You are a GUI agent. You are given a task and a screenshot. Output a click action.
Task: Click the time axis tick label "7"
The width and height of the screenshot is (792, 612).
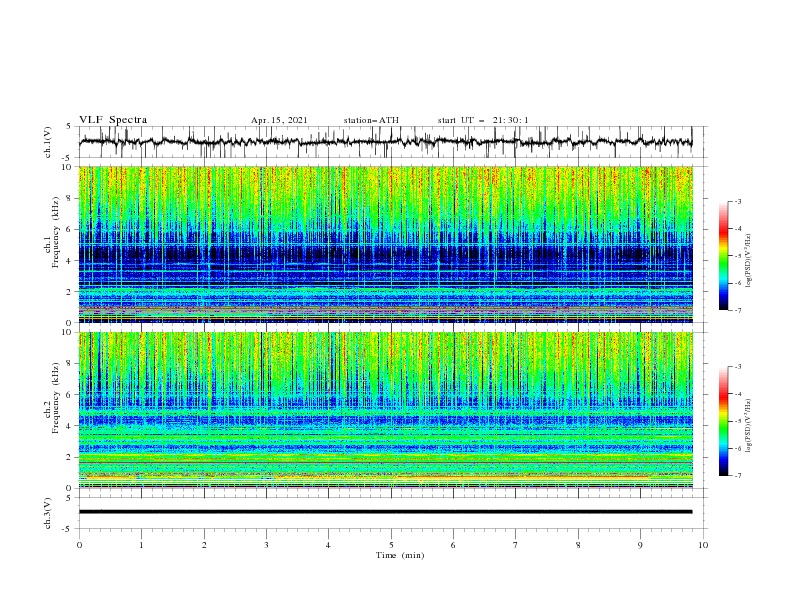tap(516, 545)
